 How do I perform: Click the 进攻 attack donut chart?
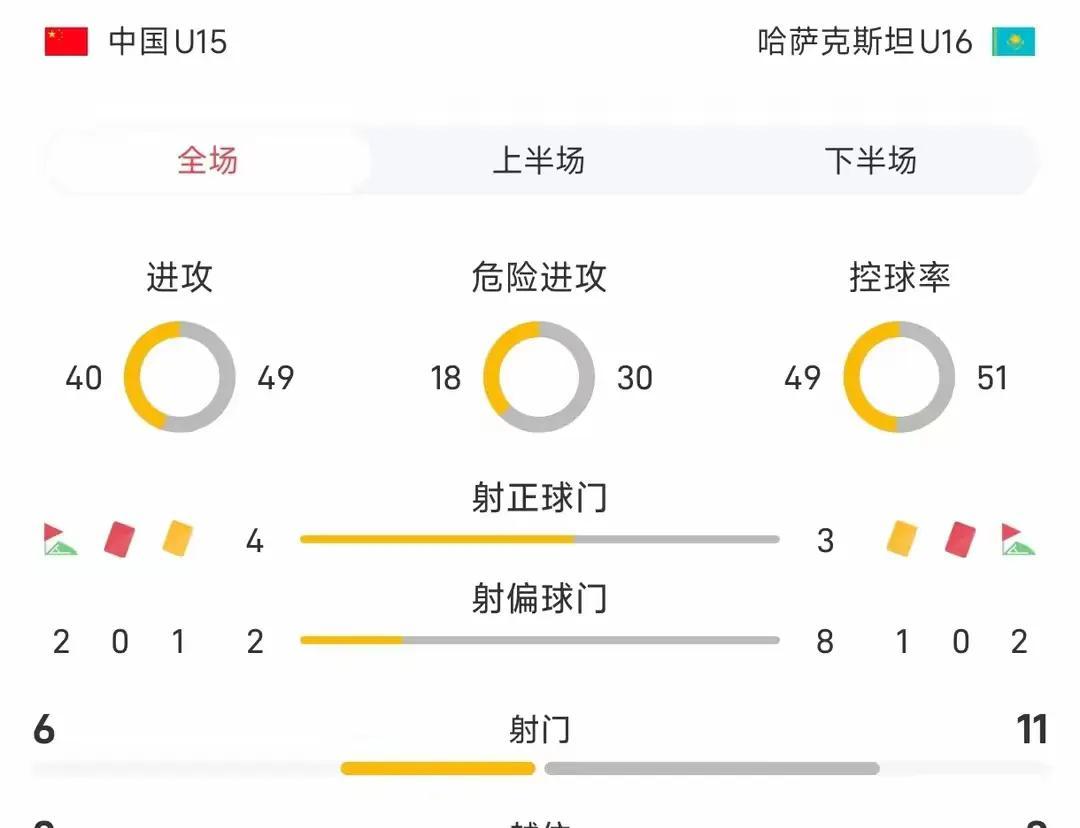pyautogui.click(x=179, y=377)
